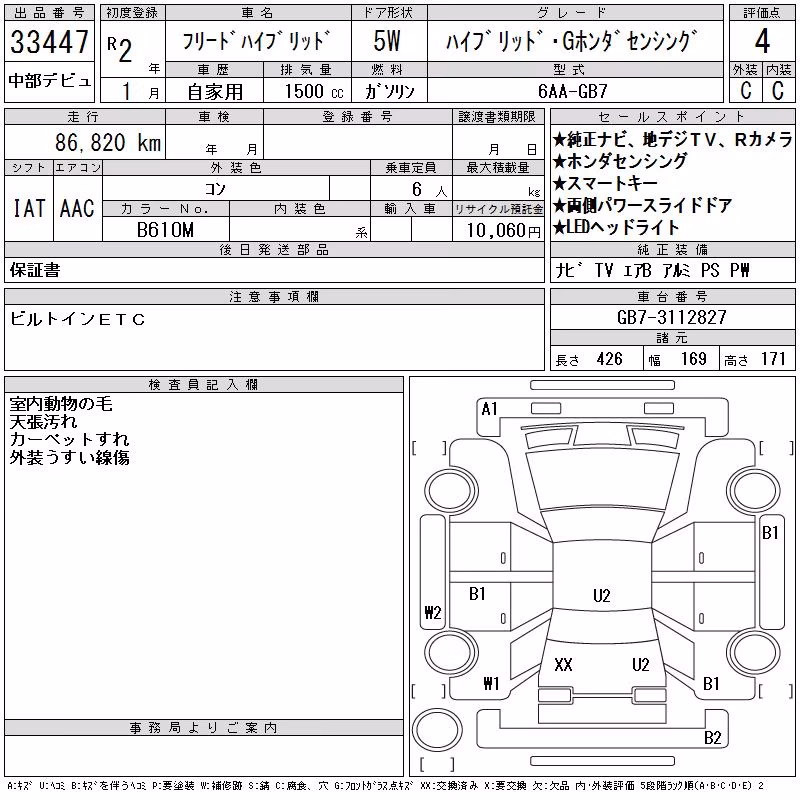The height and width of the screenshot is (800, 800).
Task: Select the 検査員記入欄 header
Action: 204,385
